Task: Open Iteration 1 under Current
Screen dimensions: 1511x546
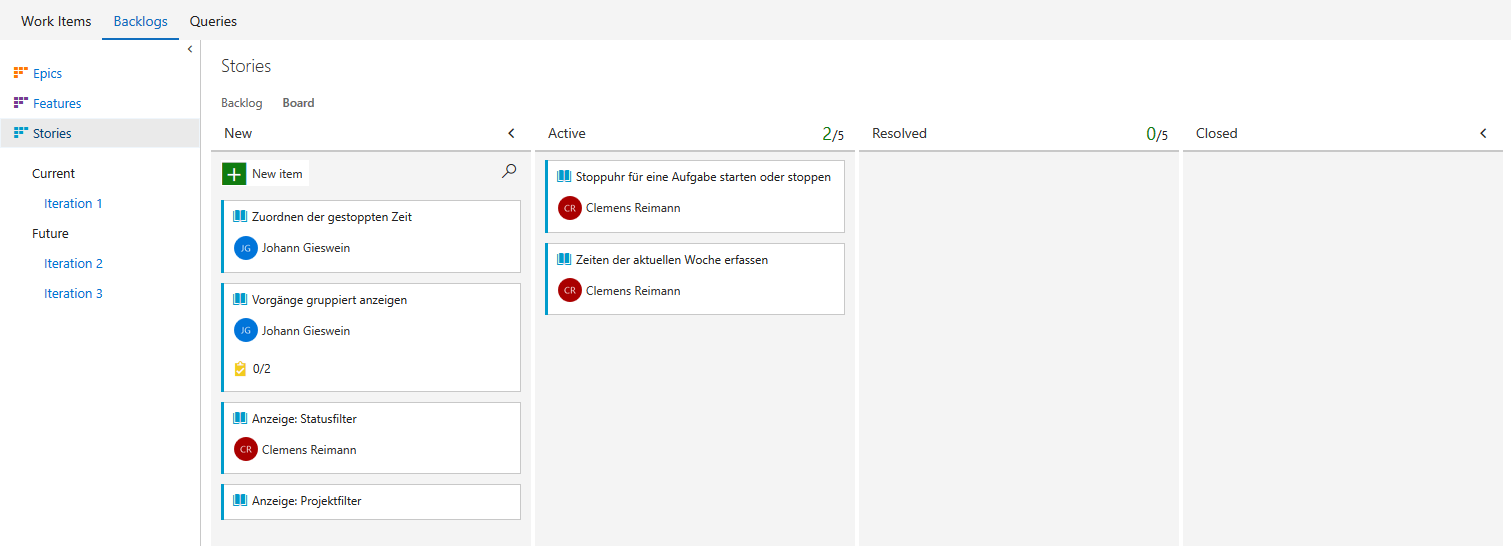Action: tap(73, 203)
